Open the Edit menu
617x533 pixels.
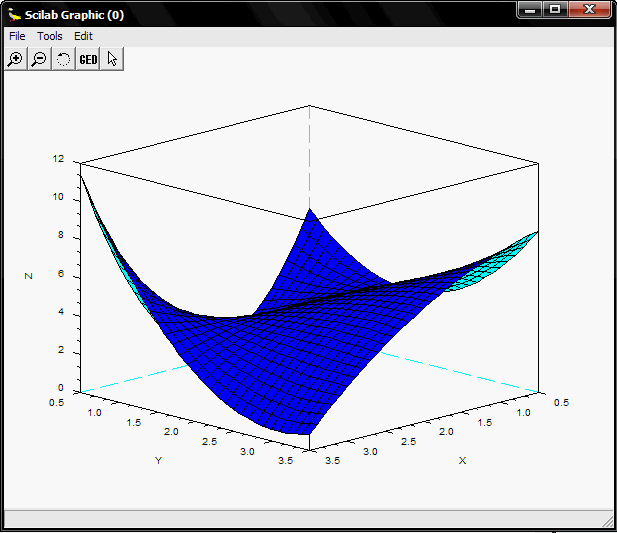point(83,36)
